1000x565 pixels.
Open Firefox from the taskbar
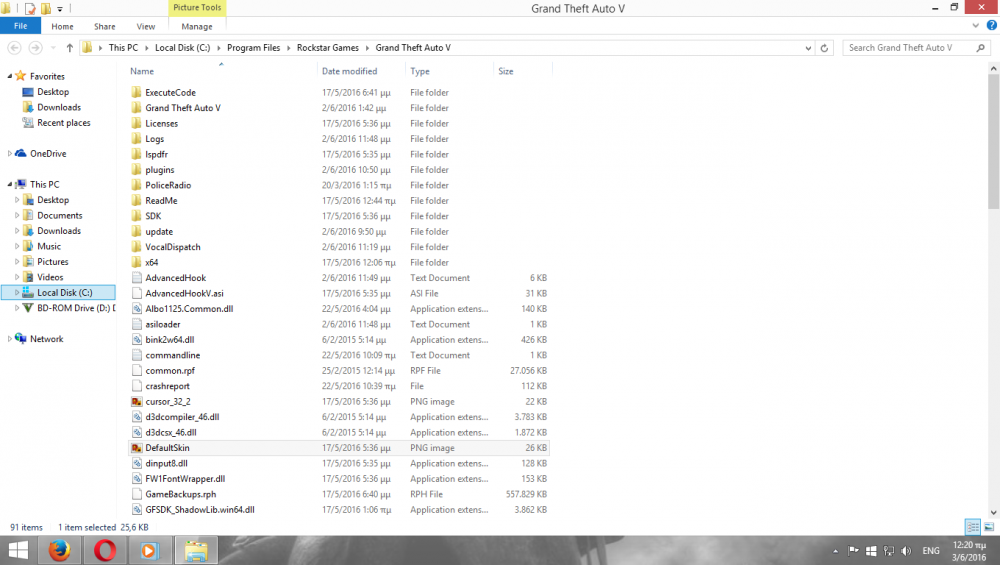point(59,550)
